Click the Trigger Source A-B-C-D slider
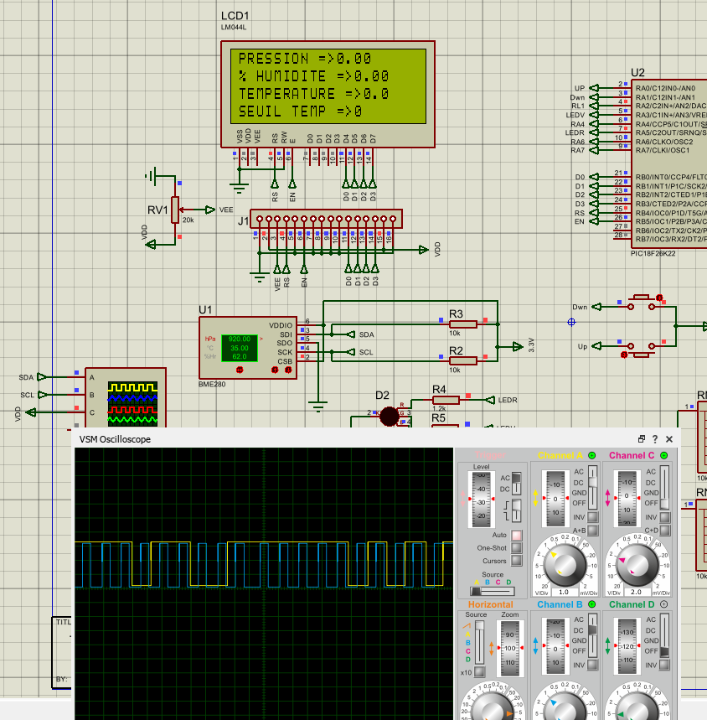Image resolution: width=707 pixels, height=720 pixels. [492, 591]
